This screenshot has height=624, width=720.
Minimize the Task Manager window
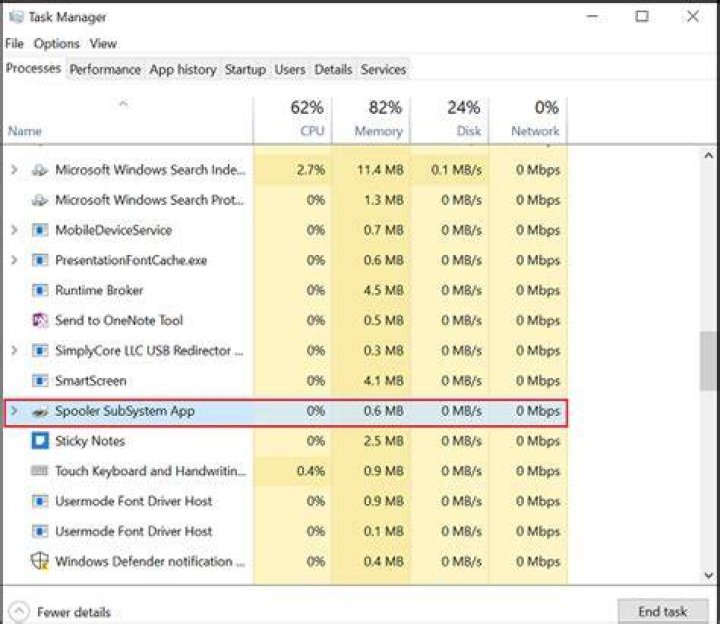tap(593, 17)
